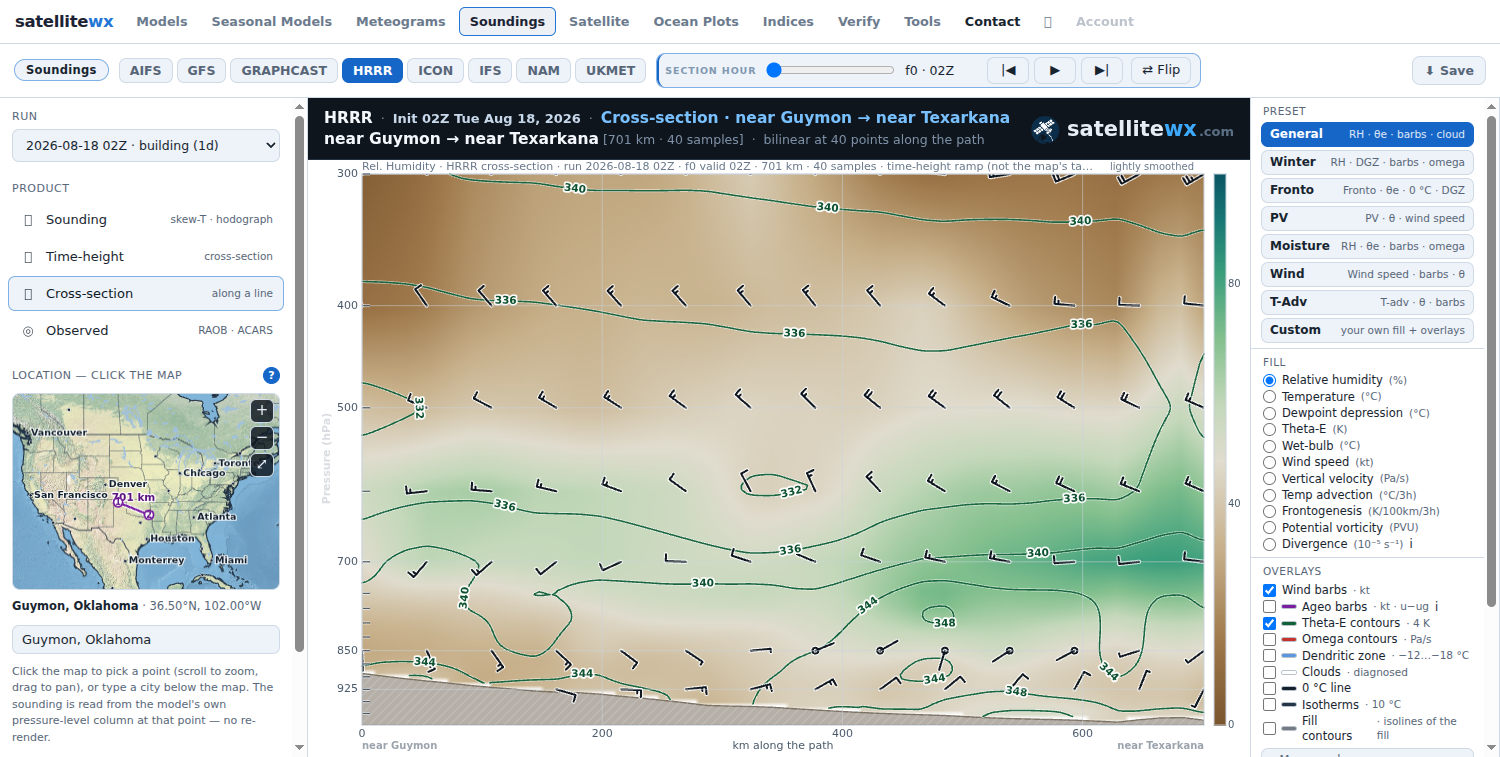Select the Dewpoint depression fill
This screenshot has height=757, width=1500.
tap(1270, 413)
